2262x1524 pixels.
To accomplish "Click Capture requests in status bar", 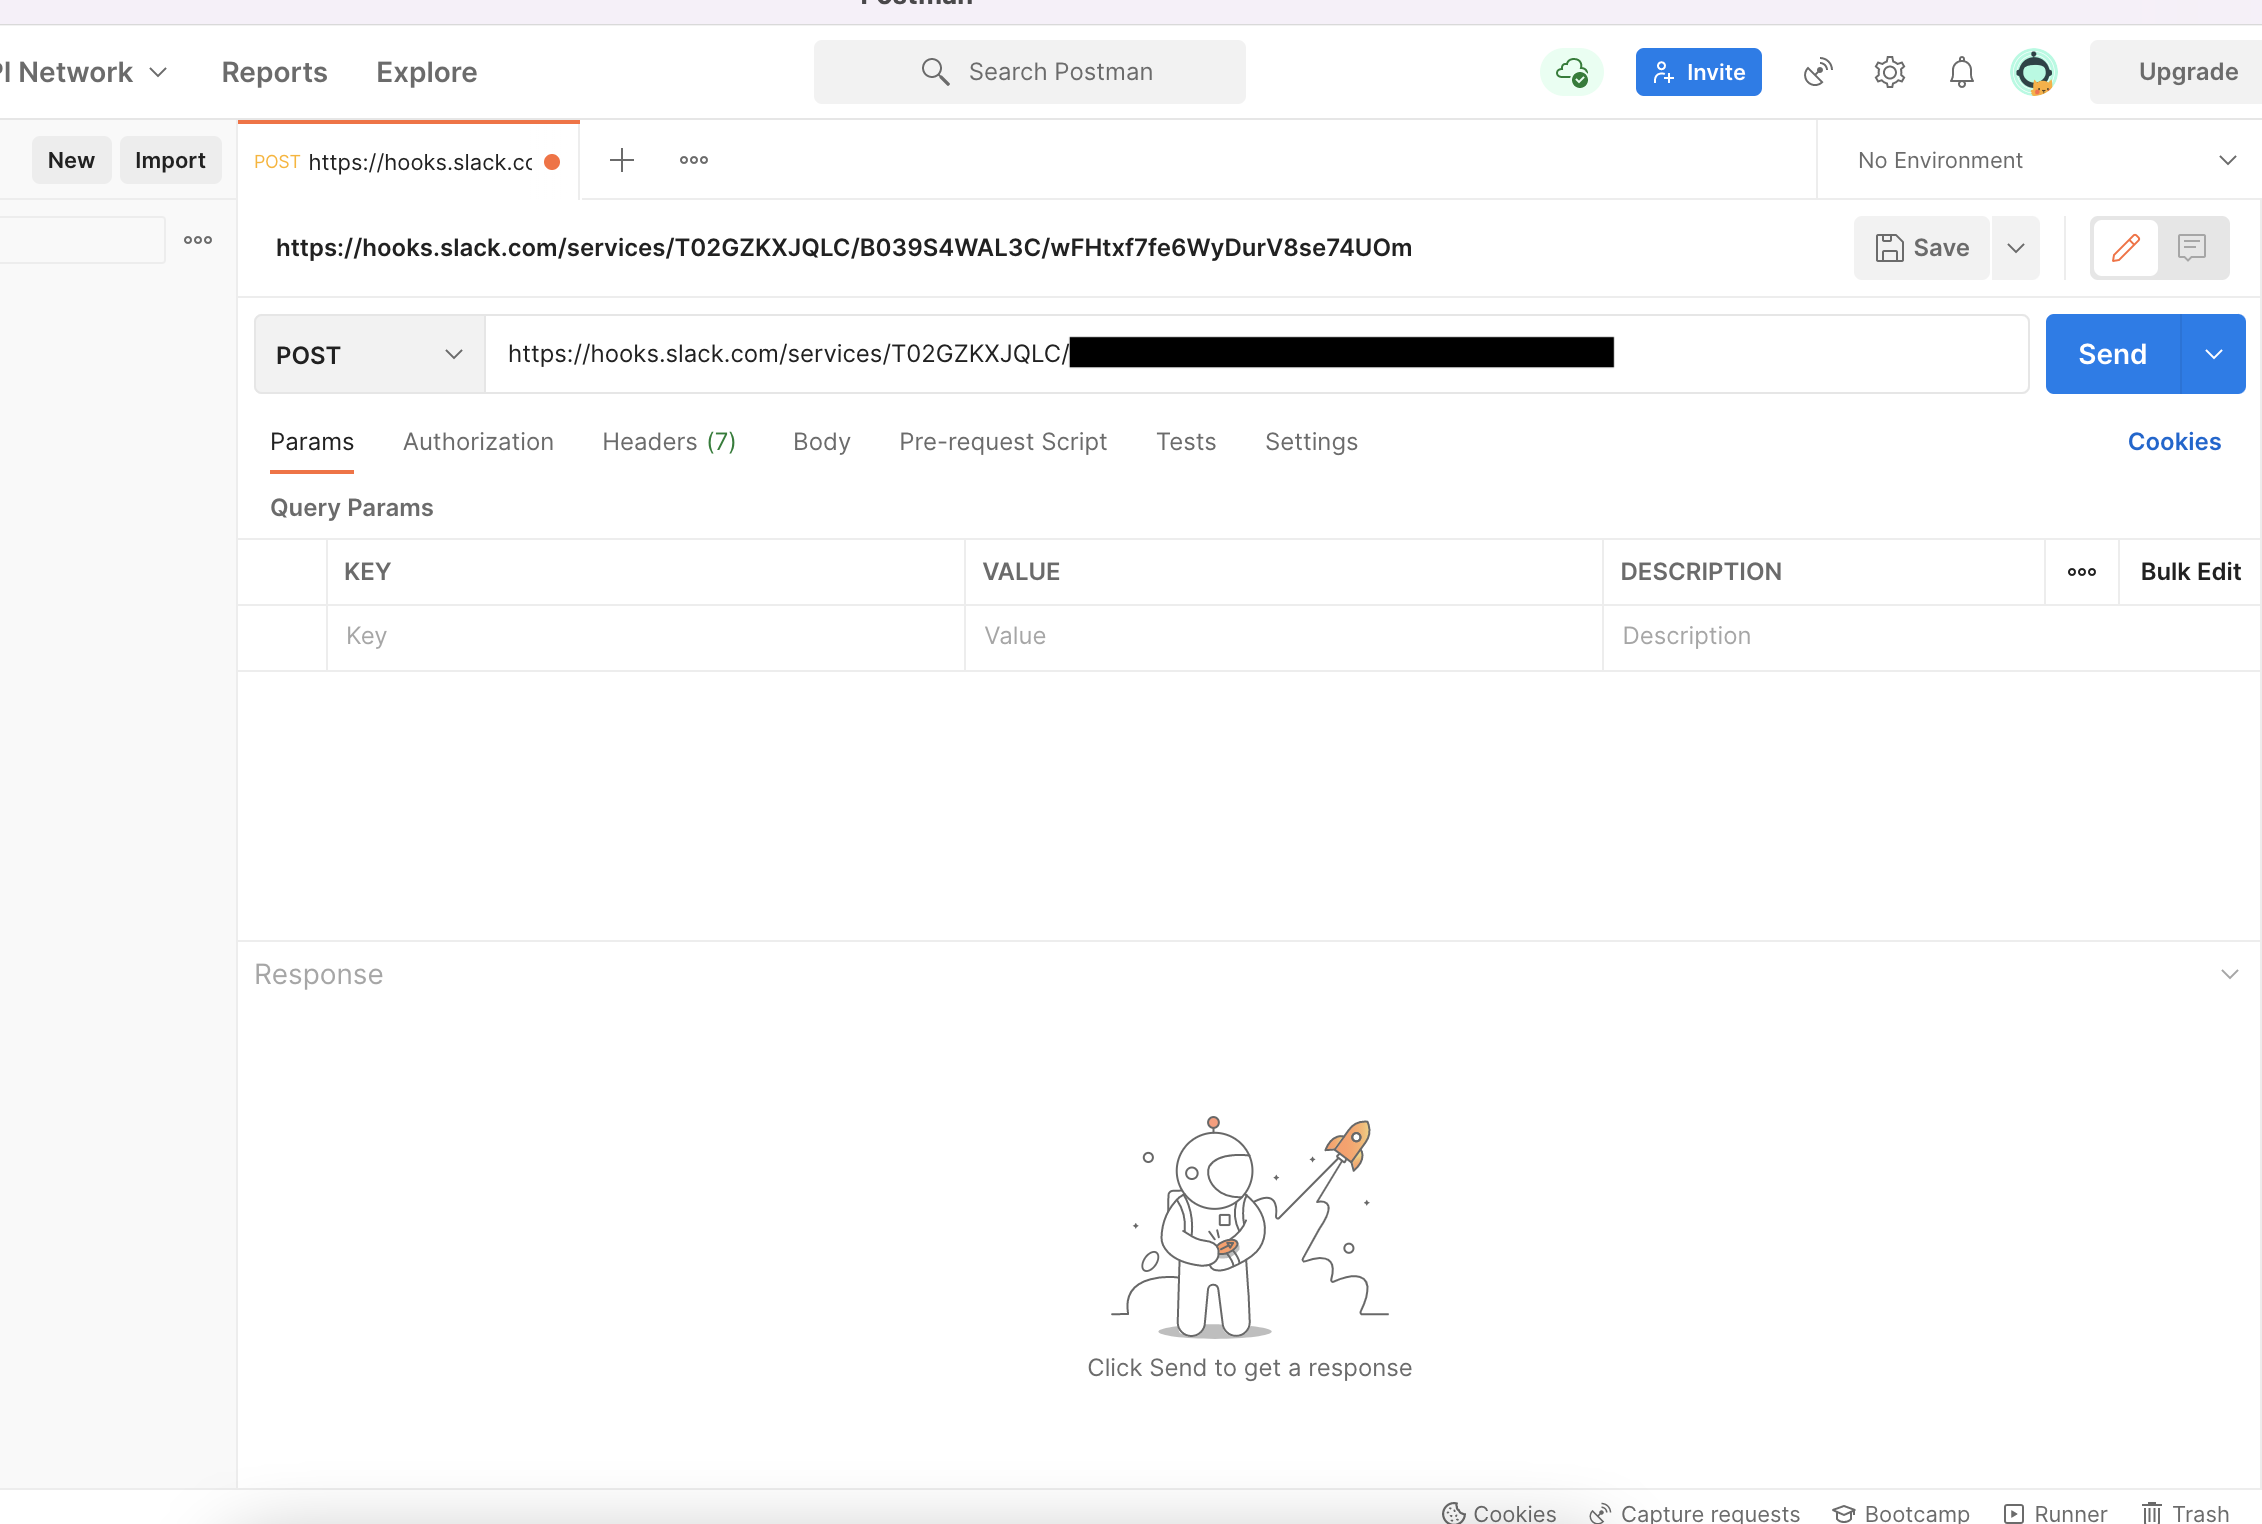I will tap(1694, 1513).
